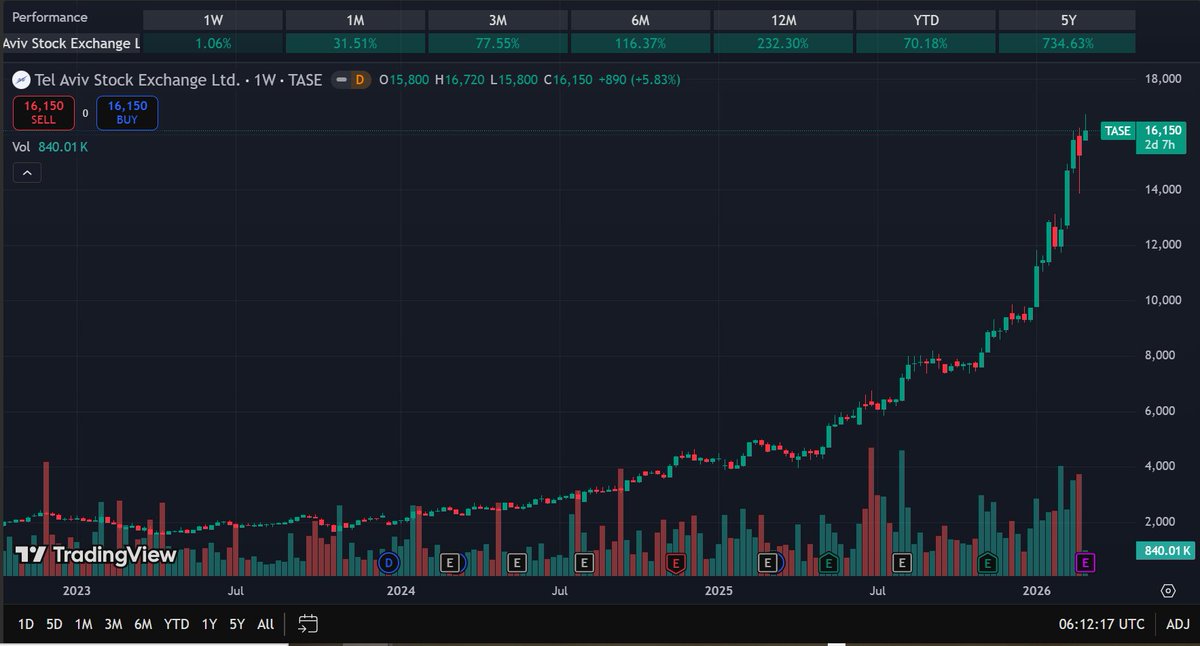This screenshot has width=1200, height=646.
Task: Toggle ADJ adjusted data mode
Action: point(1177,623)
